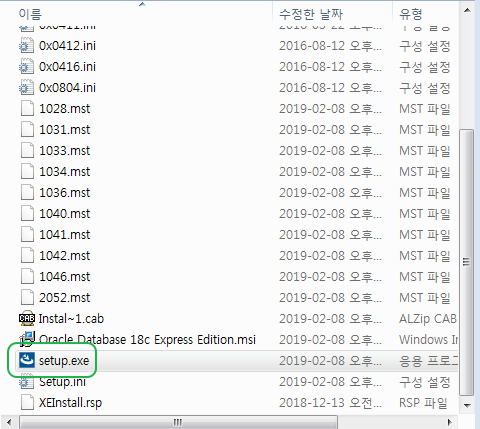This screenshot has width=480, height=429.
Task: Click the RSP 파일 type cell
Action: (423, 403)
